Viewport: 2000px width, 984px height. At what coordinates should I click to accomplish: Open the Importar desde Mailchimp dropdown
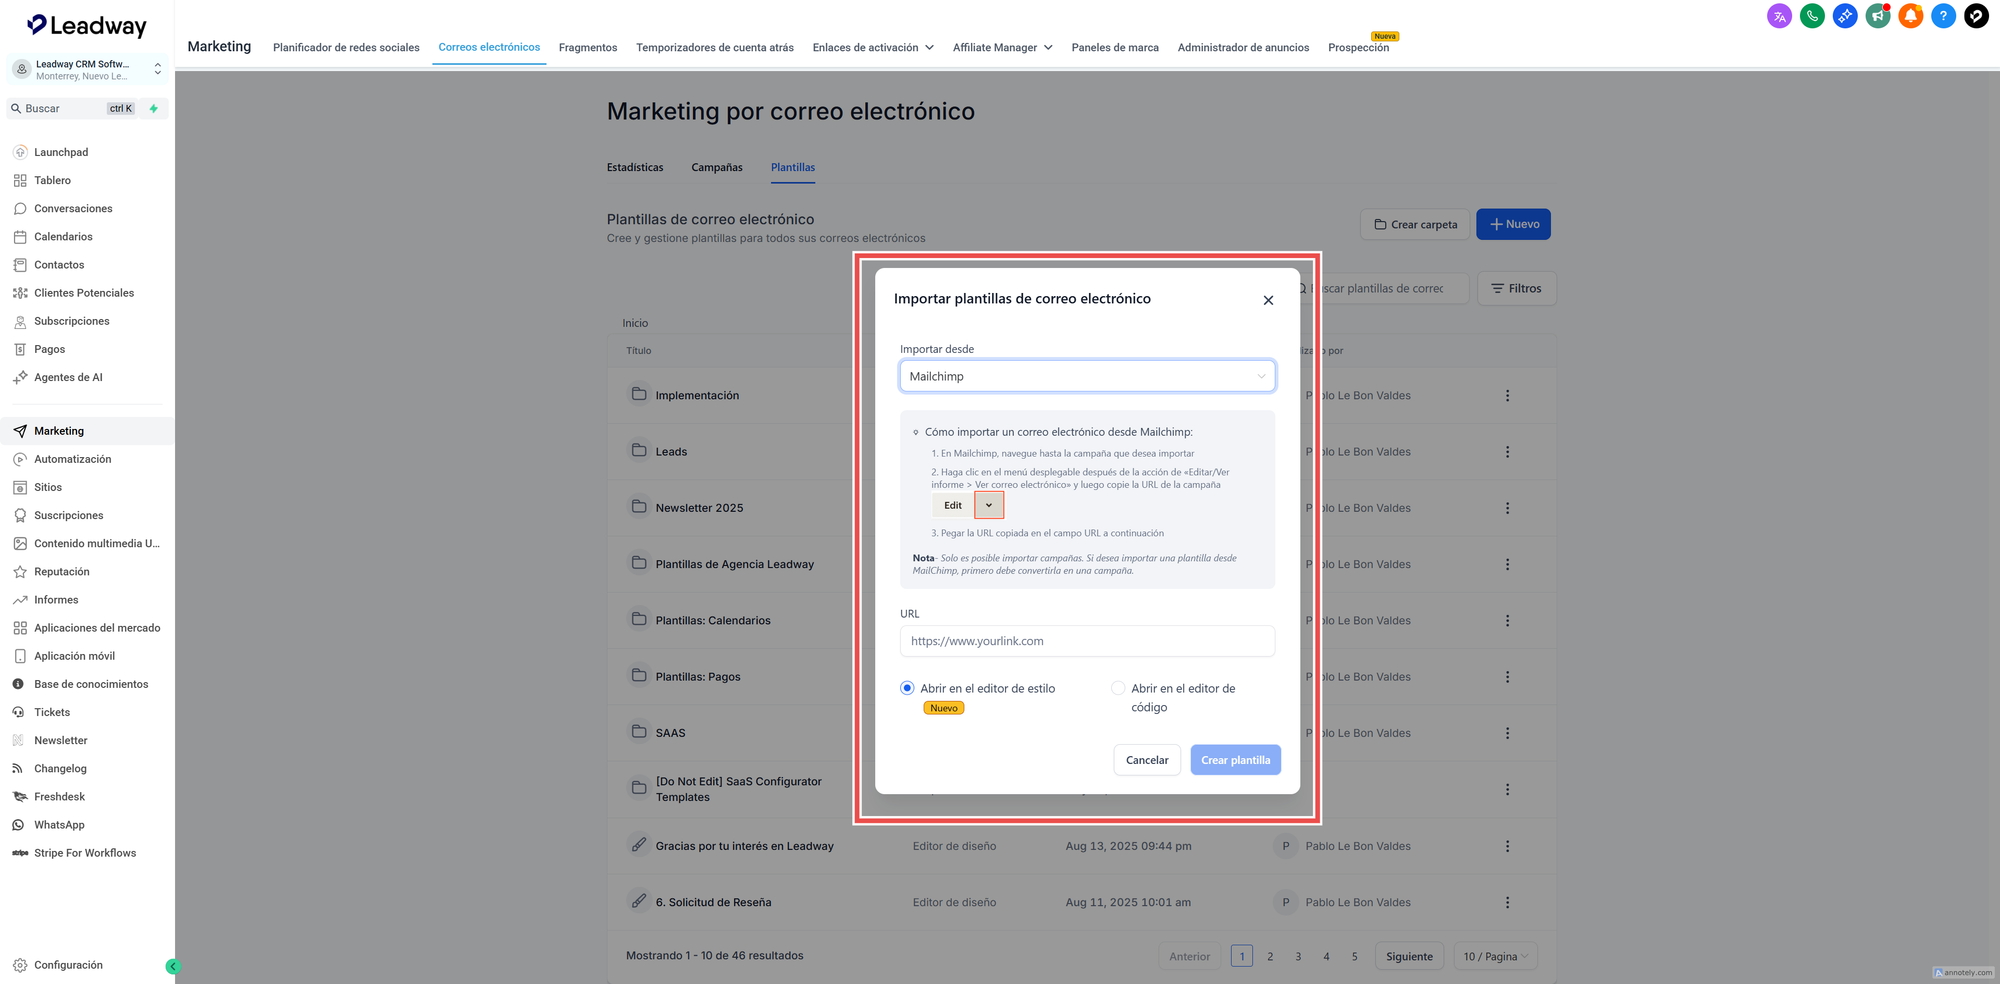pyautogui.click(x=1087, y=376)
